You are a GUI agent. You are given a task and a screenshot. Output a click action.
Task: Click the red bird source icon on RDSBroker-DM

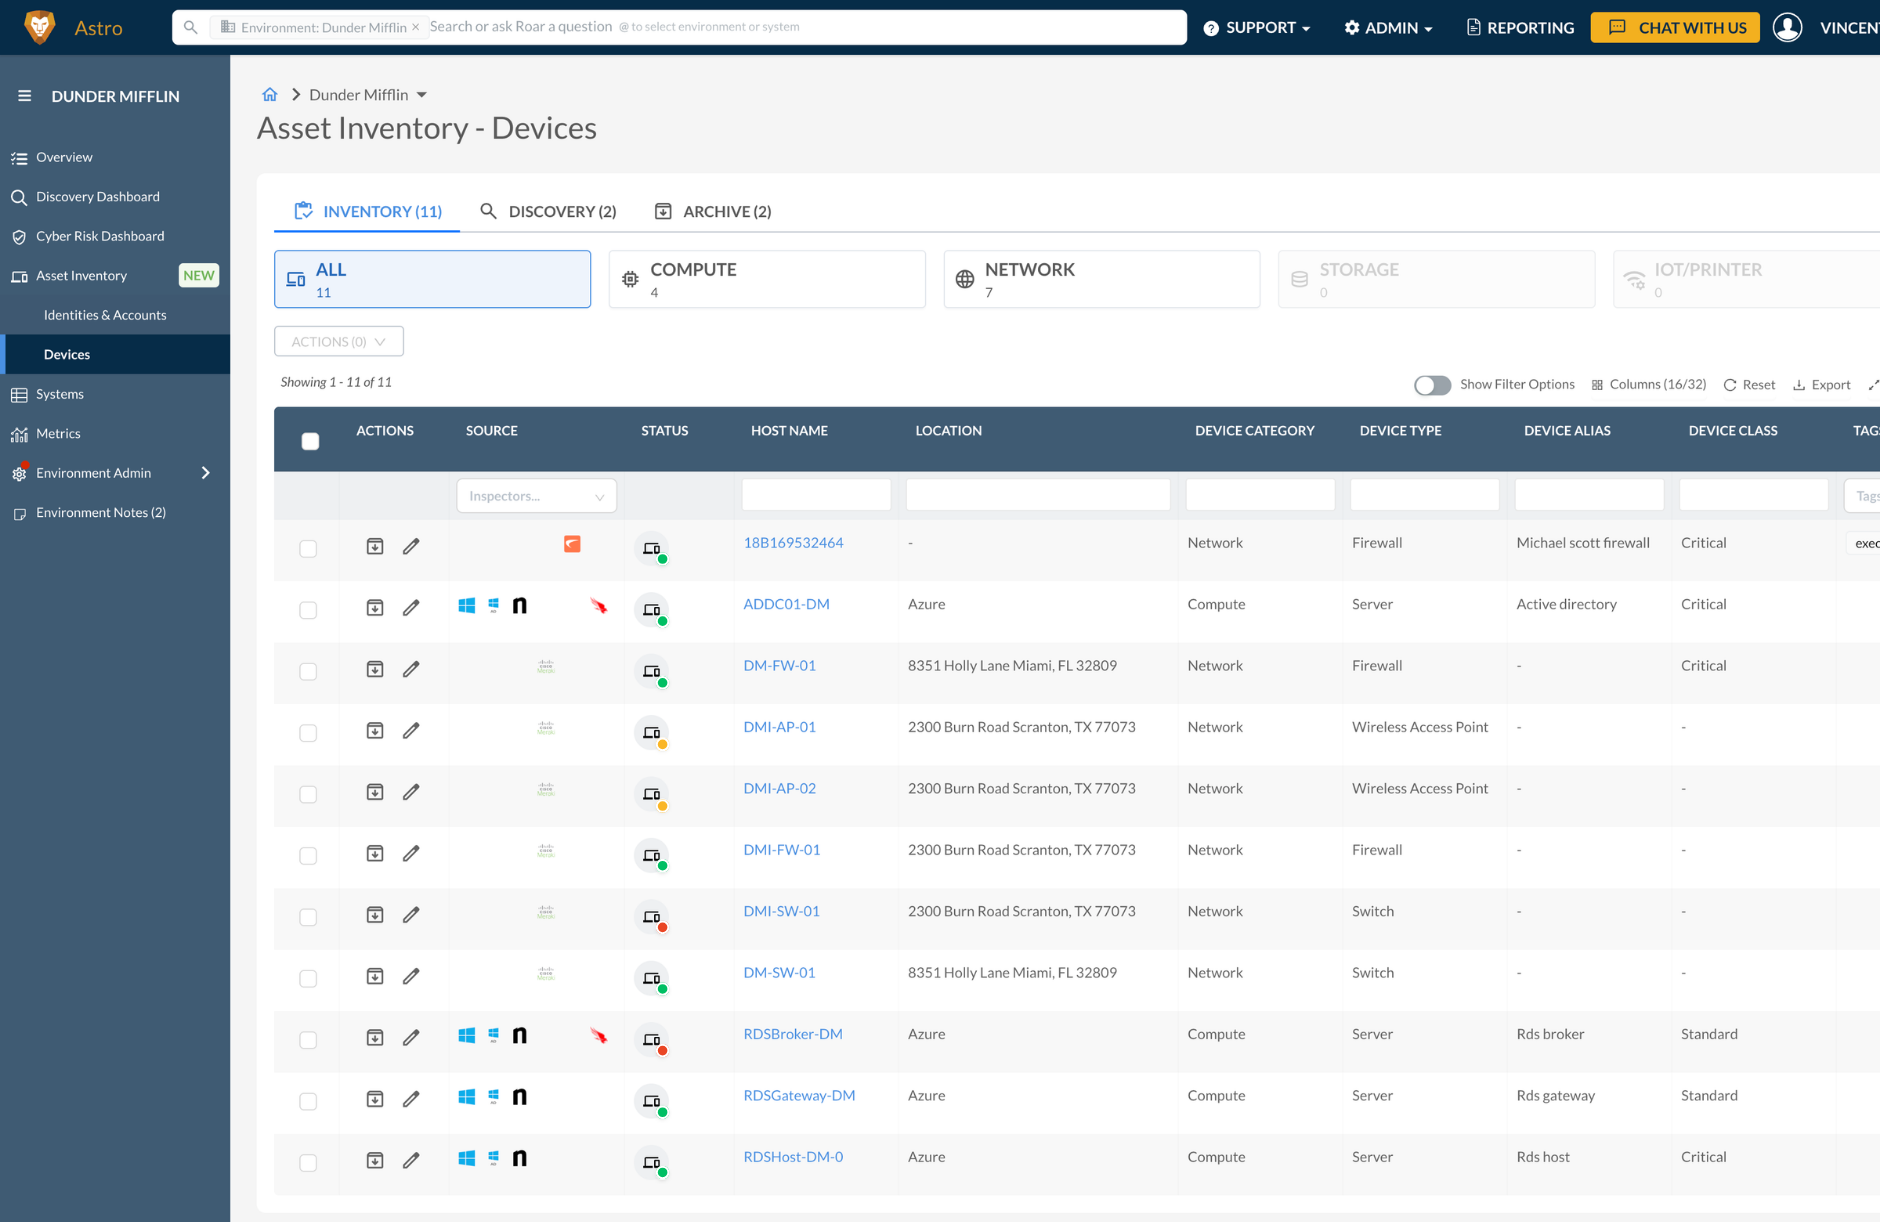pos(598,1035)
